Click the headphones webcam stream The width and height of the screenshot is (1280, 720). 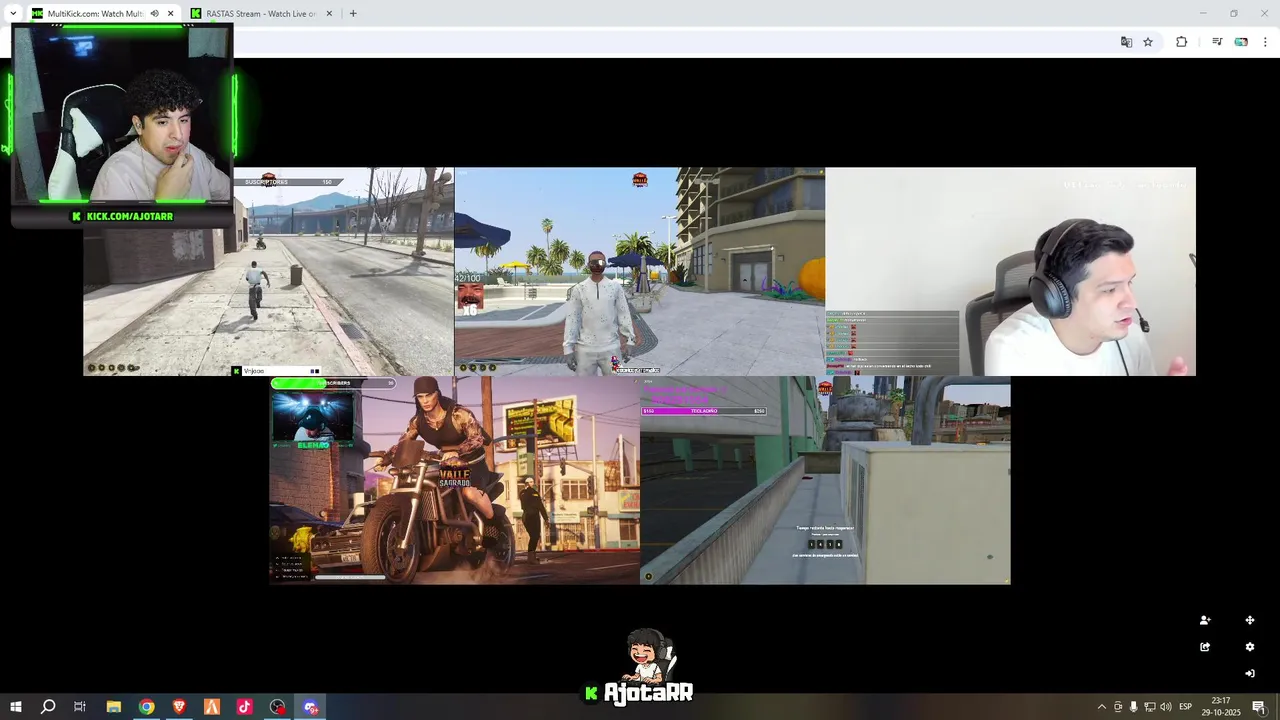tap(1010, 271)
